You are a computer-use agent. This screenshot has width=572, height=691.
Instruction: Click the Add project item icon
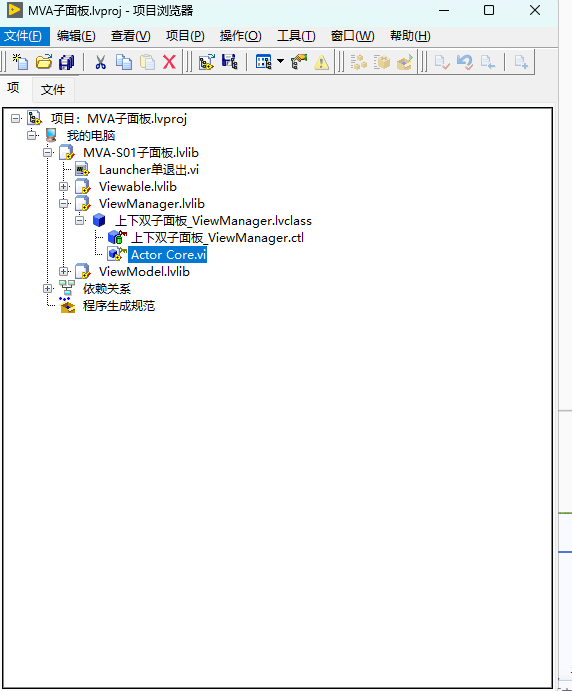tap(207, 62)
